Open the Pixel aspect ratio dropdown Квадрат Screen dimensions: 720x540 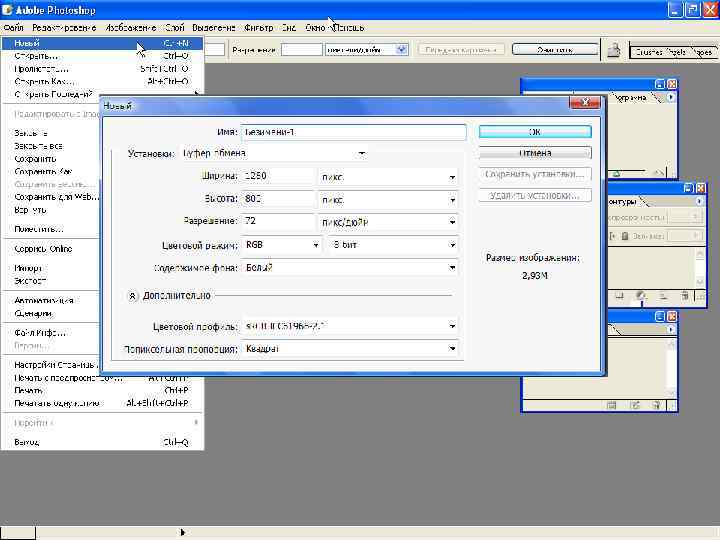[452, 349]
